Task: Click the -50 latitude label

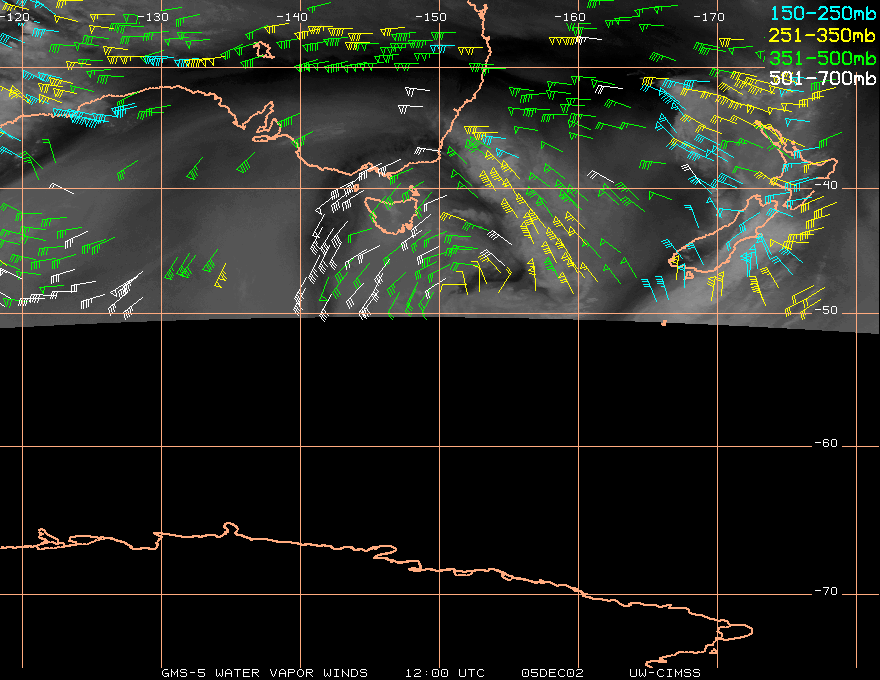Action: [826, 310]
